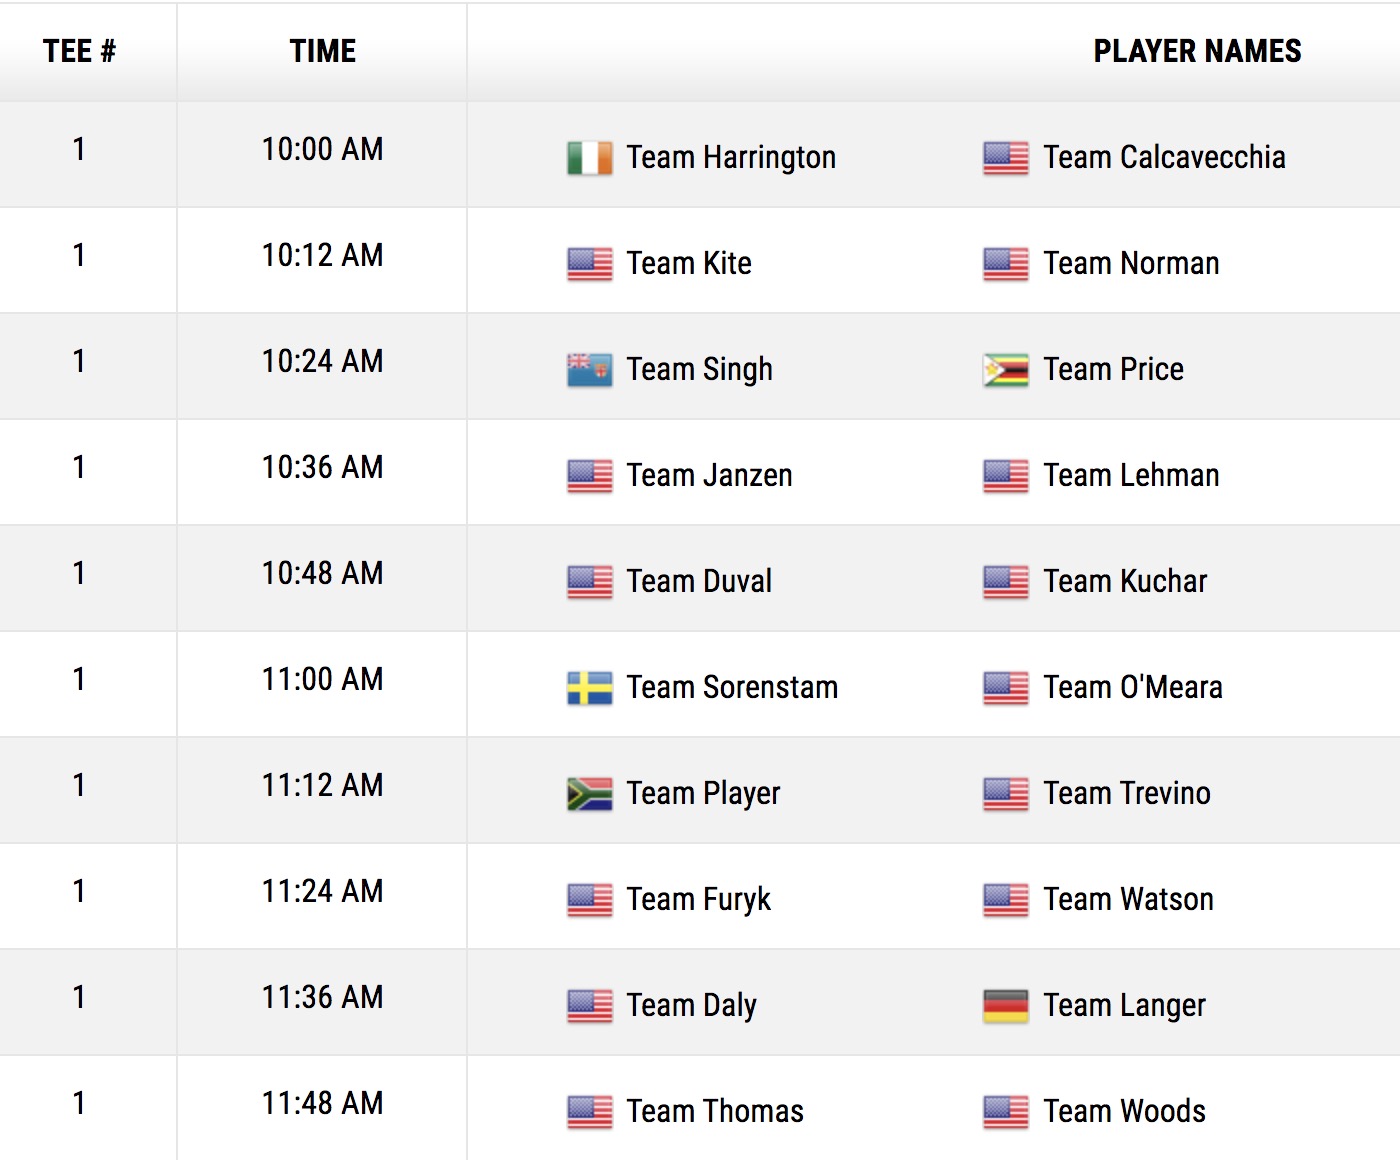Select the TEE # column header
1400x1160 pixels.
79,51
